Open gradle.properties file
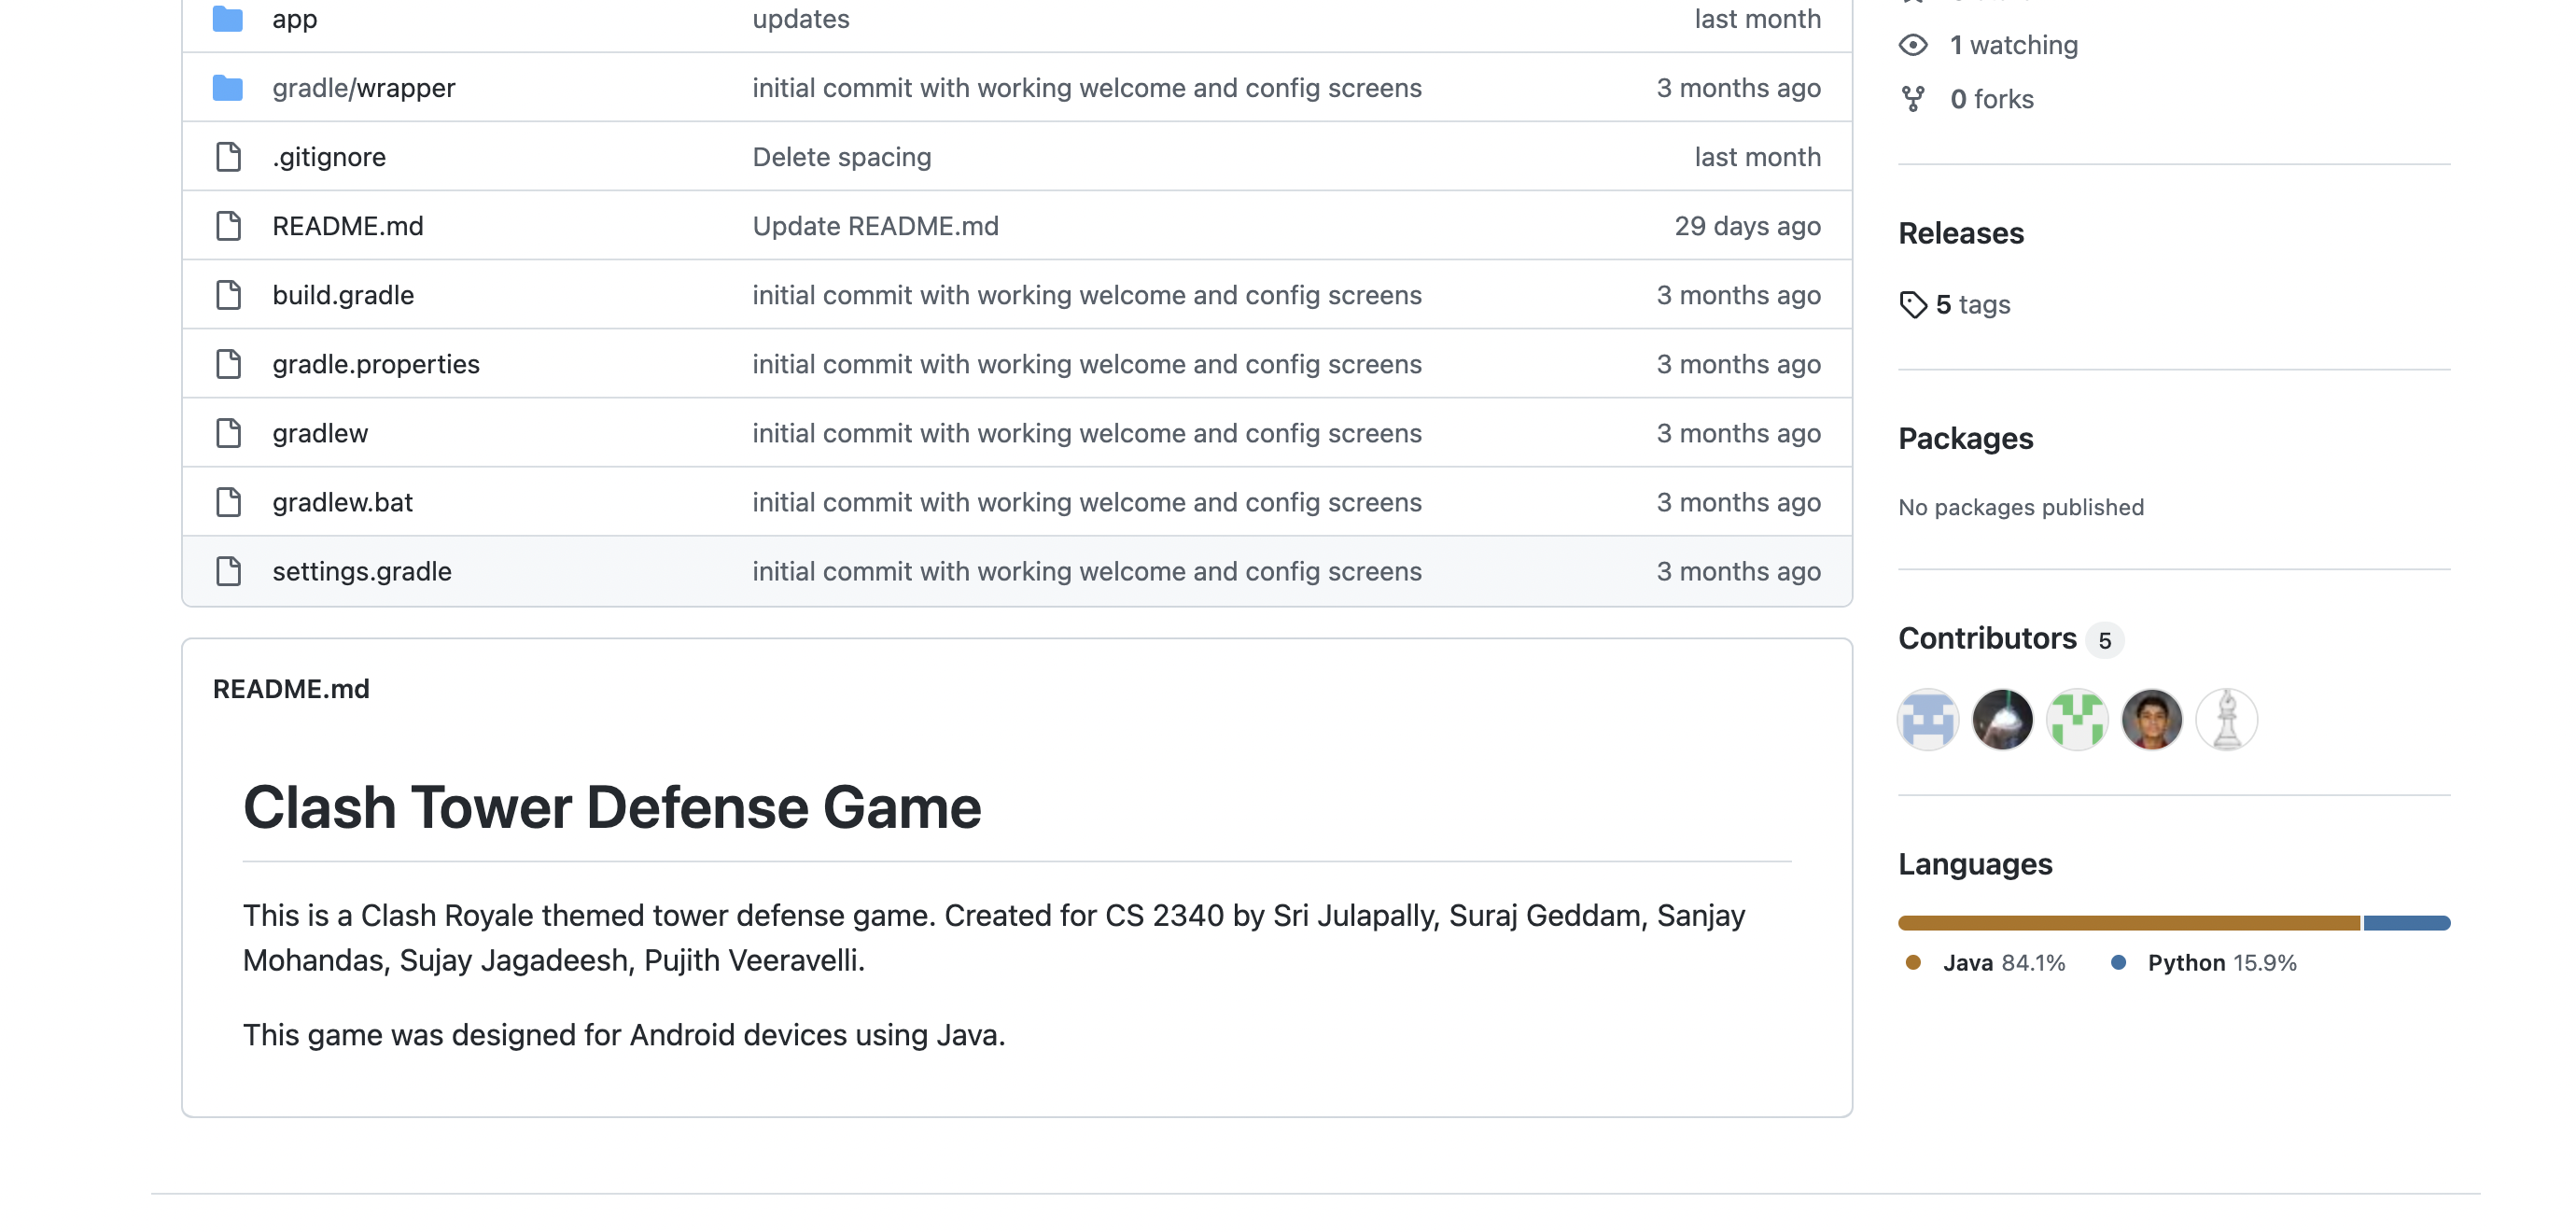Screen dimensions: 2576x1232 click(375, 364)
